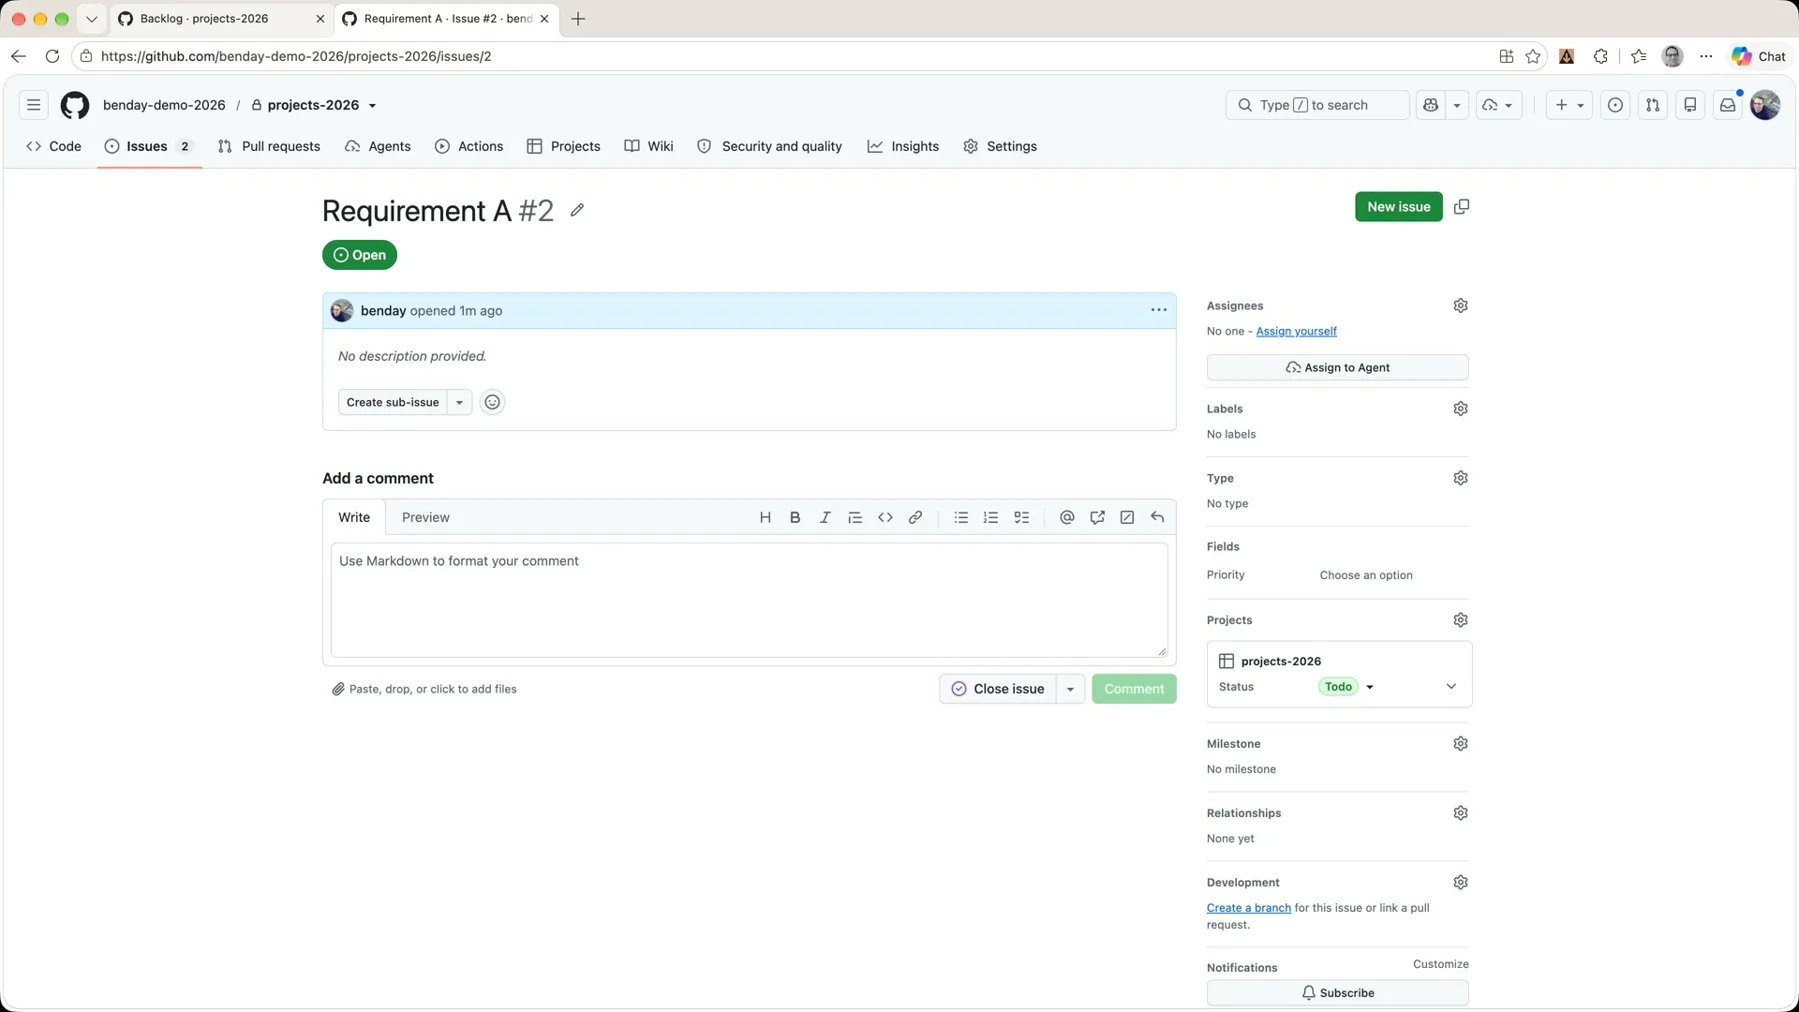Toggle bold formatting in comment toolbar
The image size is (1799, 1012).
point(795,517)
